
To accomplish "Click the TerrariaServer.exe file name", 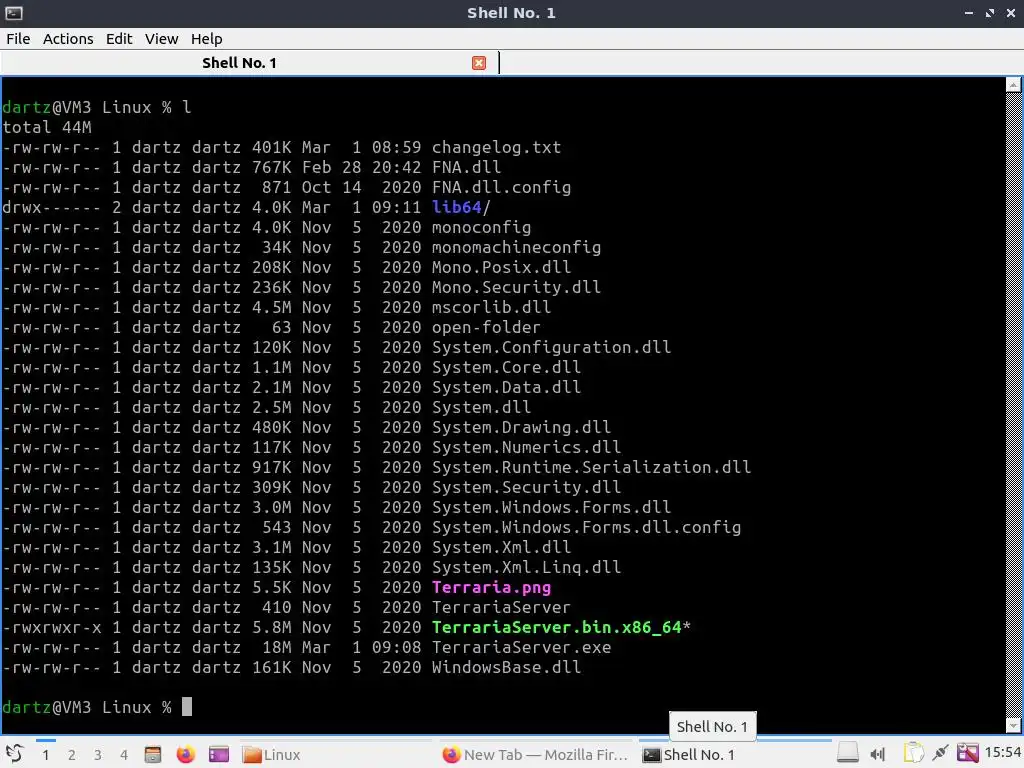I will [x=521, y=648].
